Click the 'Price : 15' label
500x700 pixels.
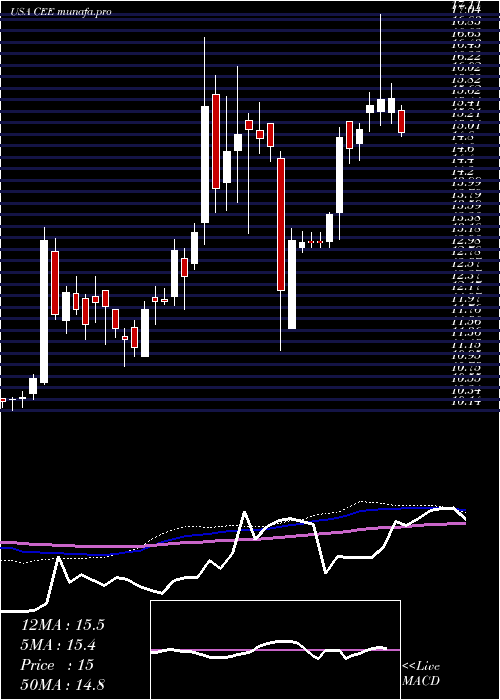click(57, 665)
